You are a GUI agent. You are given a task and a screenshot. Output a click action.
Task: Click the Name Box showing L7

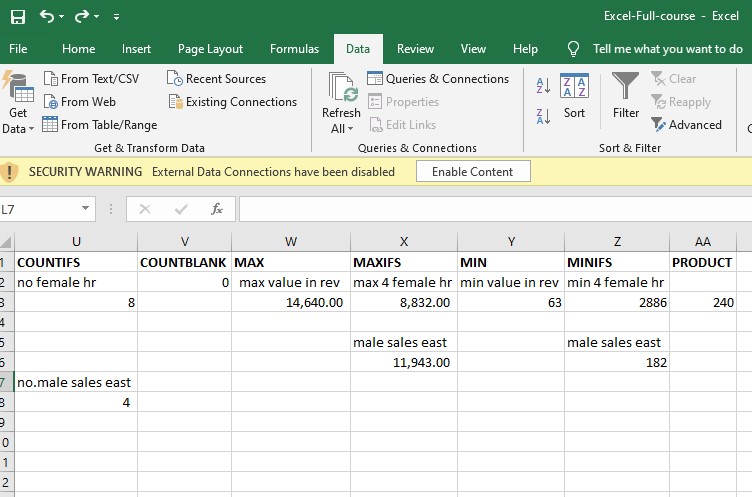point(39,209)
